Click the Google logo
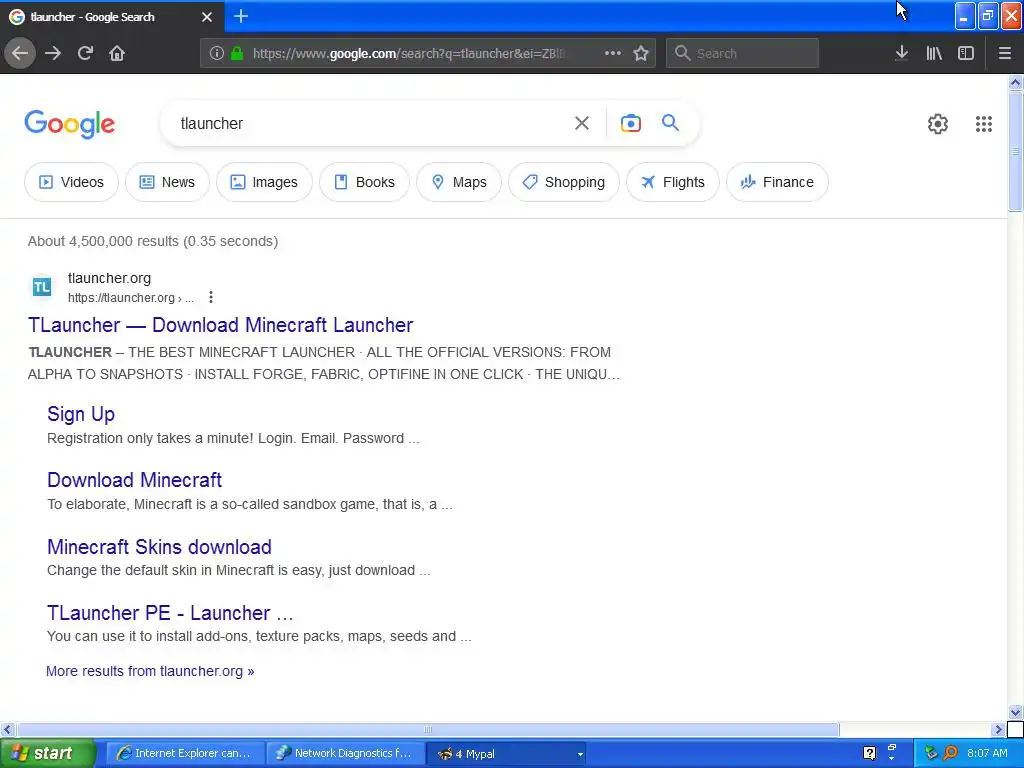 pos(69,123)
